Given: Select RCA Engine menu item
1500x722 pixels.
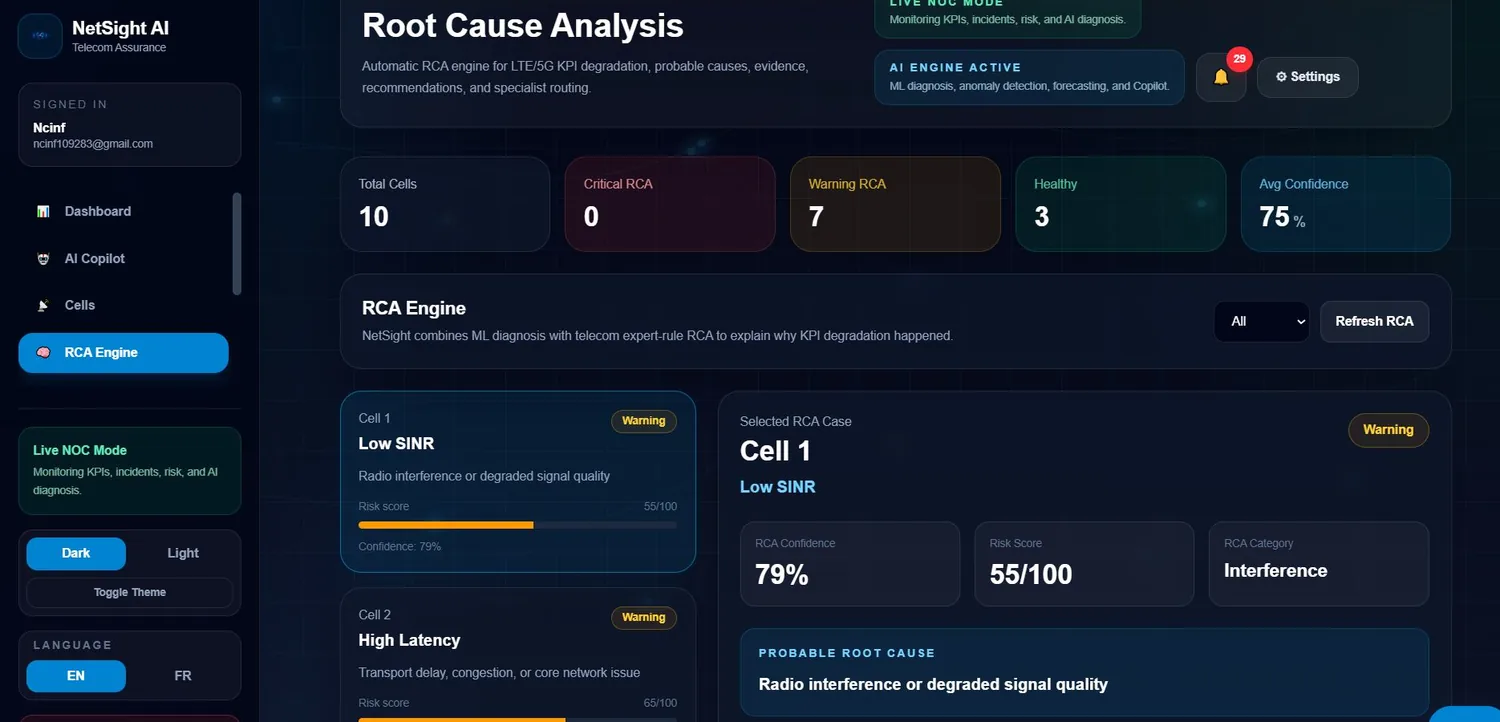Looking at the screenshot, I should (123, 352).
